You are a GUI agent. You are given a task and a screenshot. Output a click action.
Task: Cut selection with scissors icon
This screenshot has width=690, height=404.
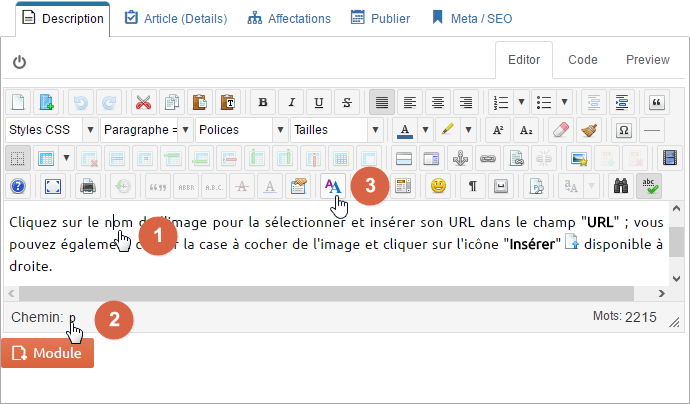[143, 102]
